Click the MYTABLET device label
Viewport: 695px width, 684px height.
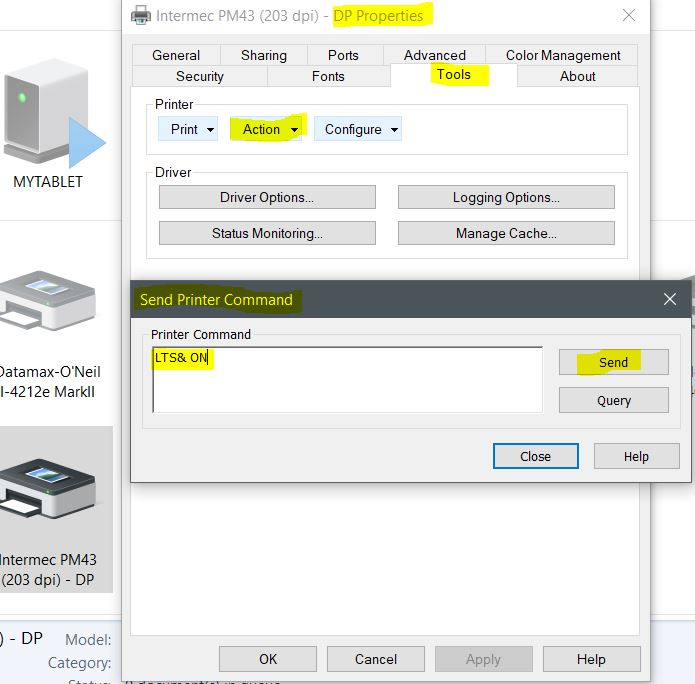(48, 182)
